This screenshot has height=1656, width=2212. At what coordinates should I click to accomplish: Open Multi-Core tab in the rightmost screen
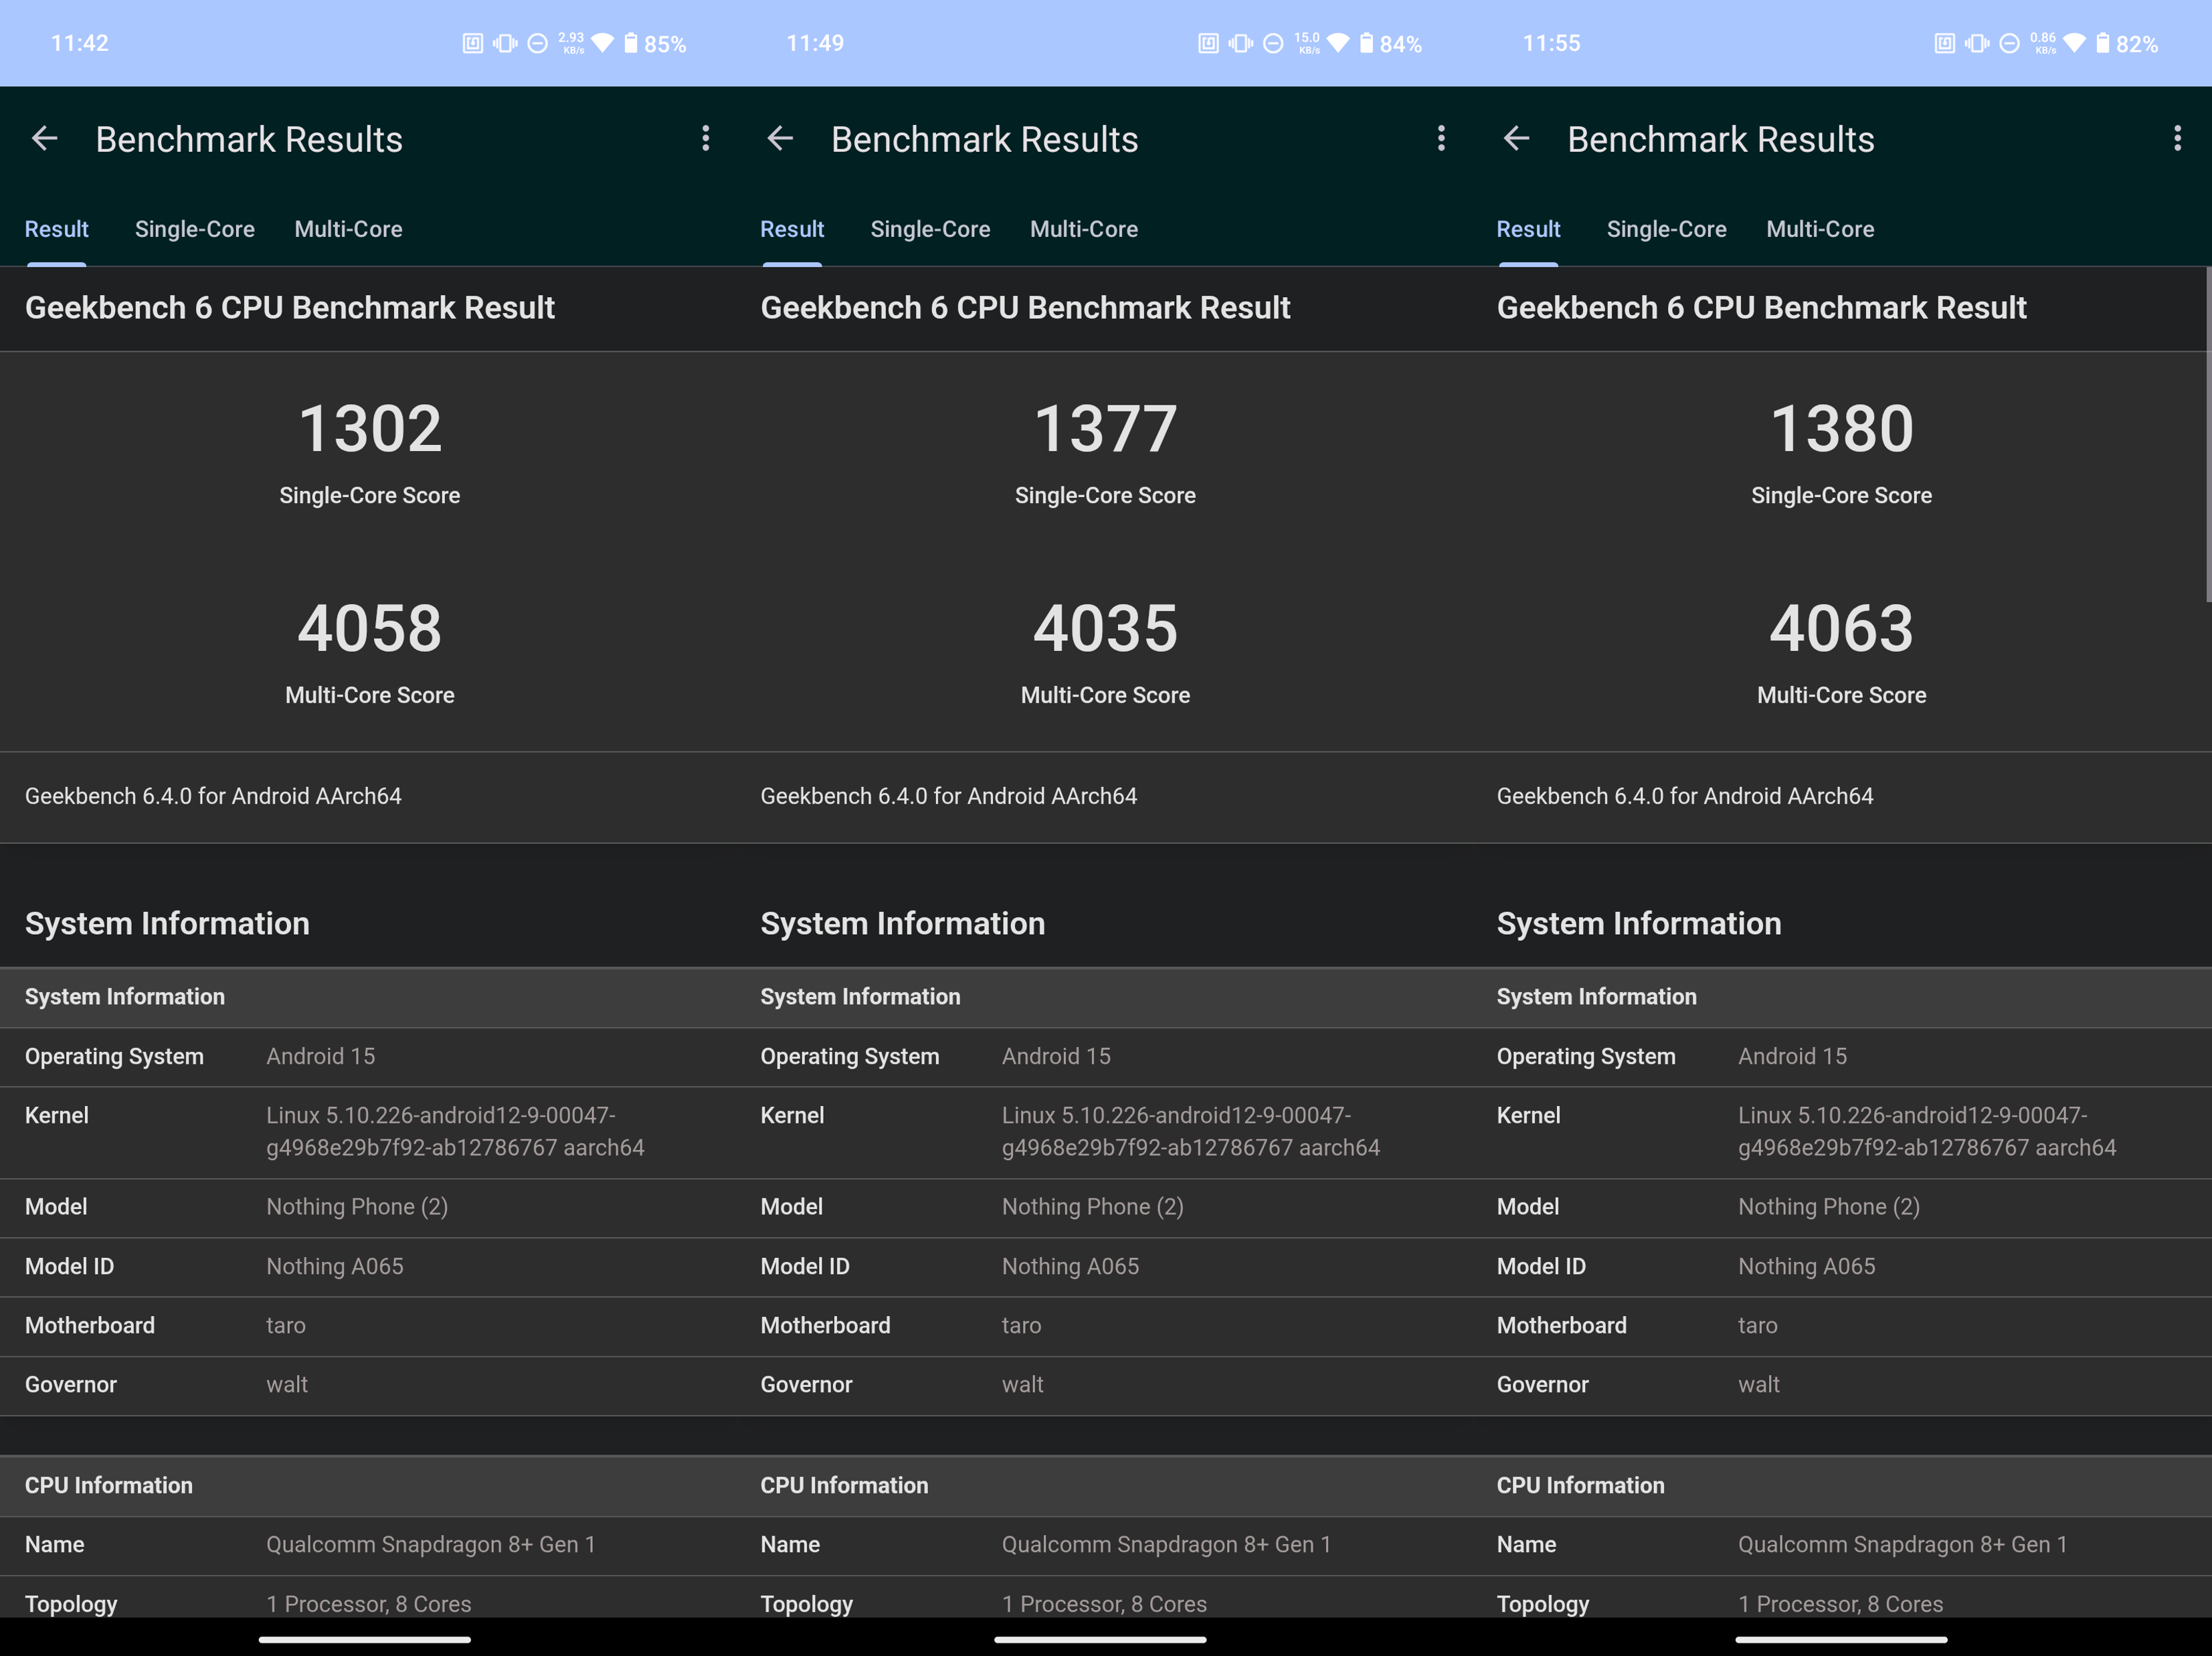[x=1820, y=229]
